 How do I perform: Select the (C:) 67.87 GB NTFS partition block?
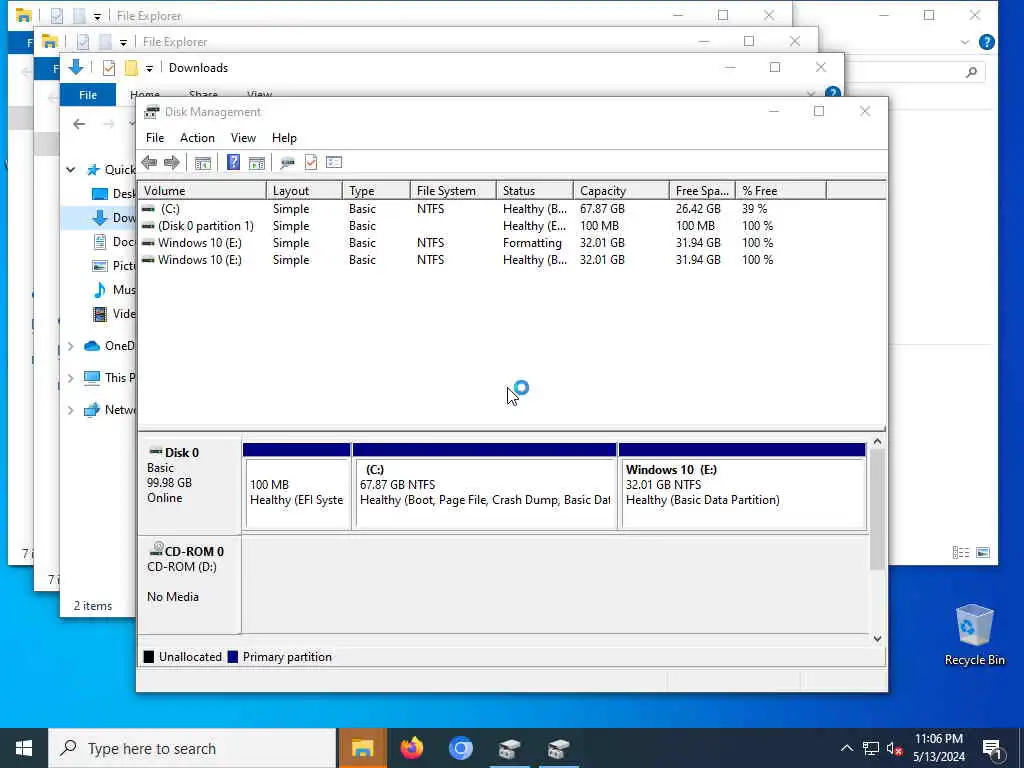(485, 486)
